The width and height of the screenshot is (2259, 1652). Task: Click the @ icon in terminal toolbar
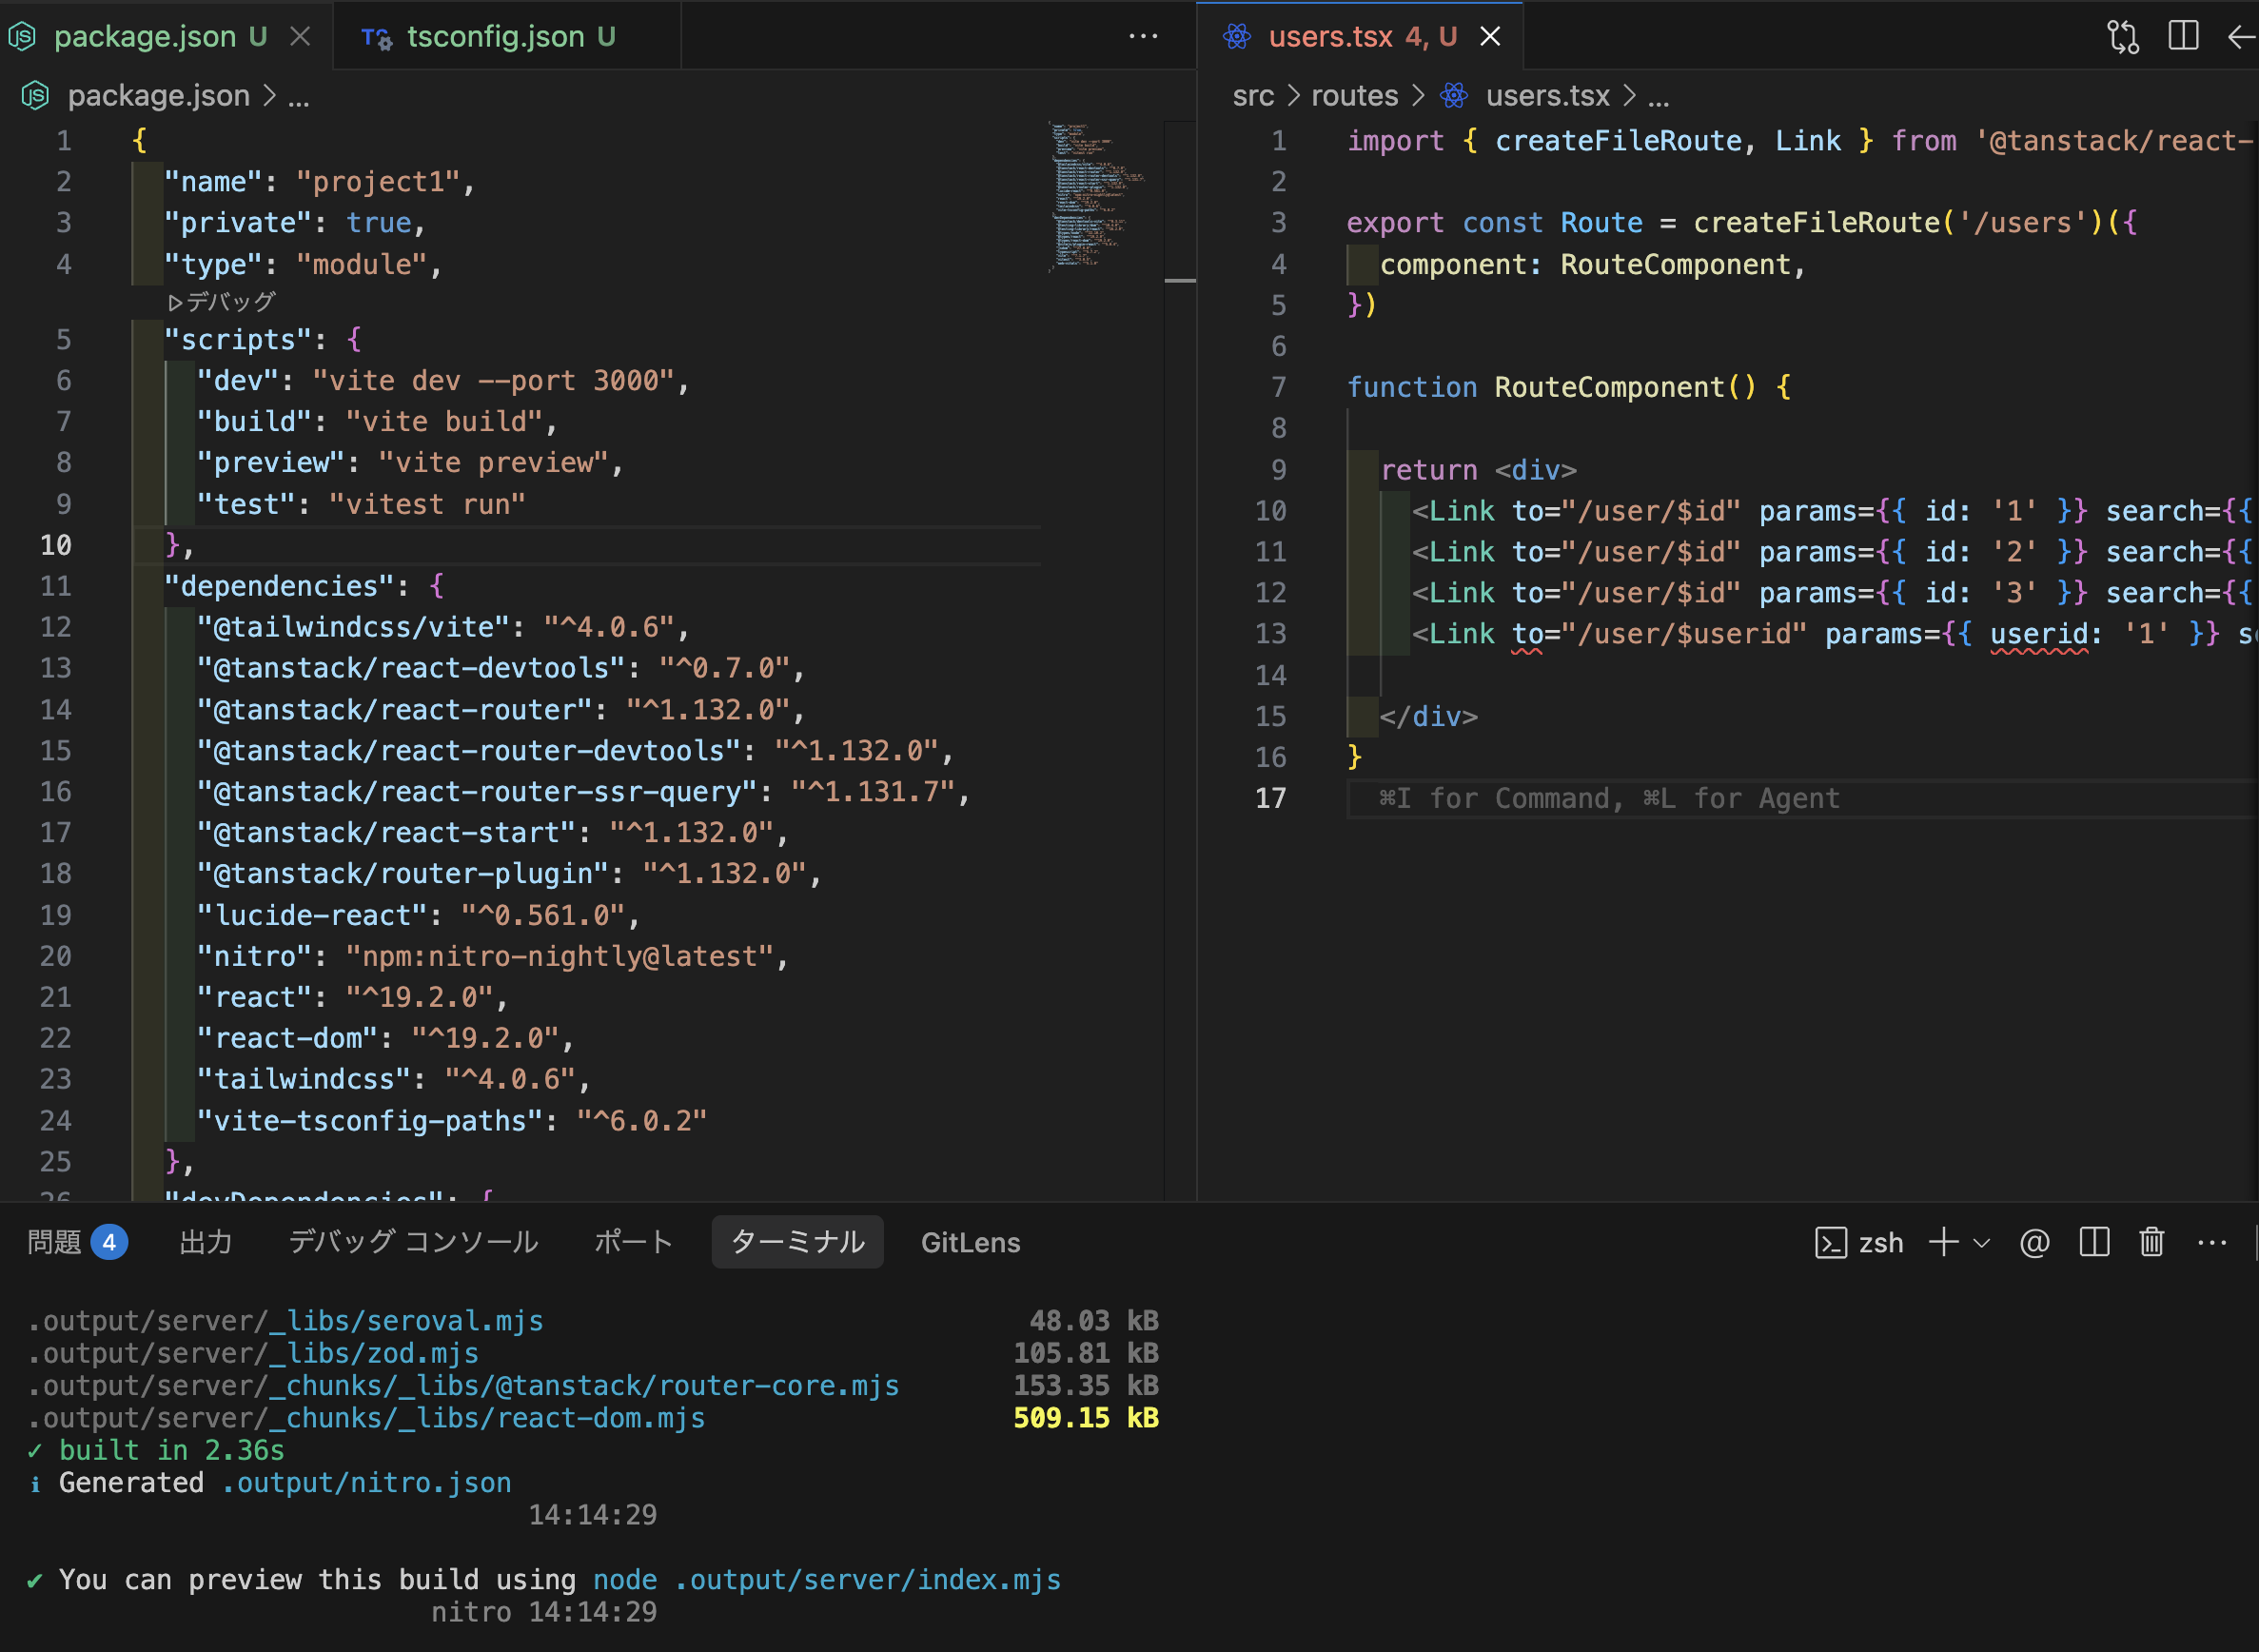2035,1242
